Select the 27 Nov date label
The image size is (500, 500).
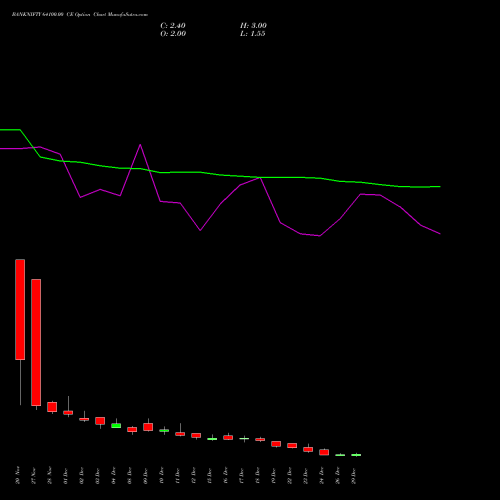tap(34, 476)
